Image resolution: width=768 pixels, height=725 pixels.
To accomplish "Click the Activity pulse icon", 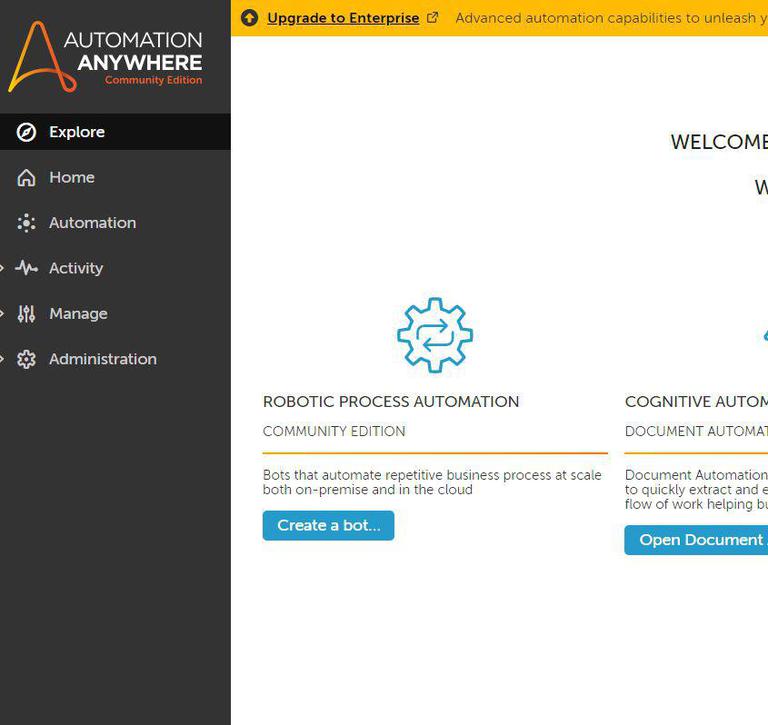I will [x=26, y=268].
